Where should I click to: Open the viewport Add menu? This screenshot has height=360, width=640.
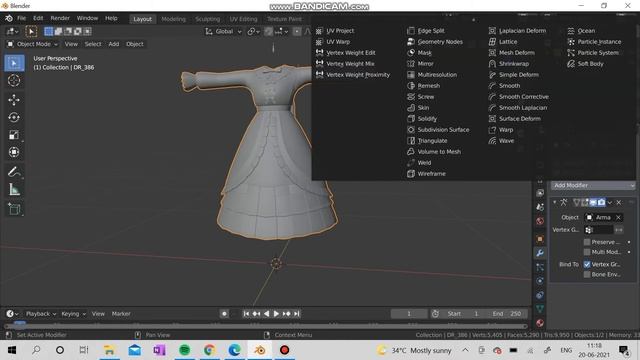(x=113, y=44)
